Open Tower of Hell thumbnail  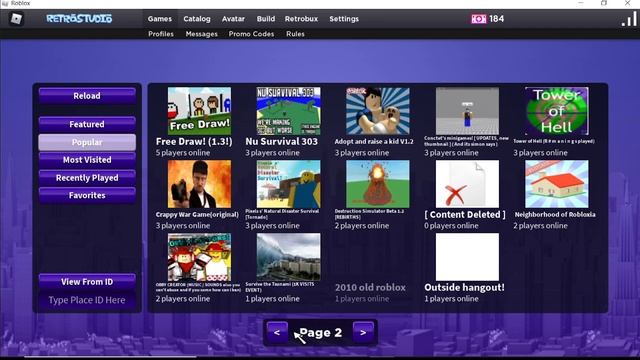click(x=557, y=111)
